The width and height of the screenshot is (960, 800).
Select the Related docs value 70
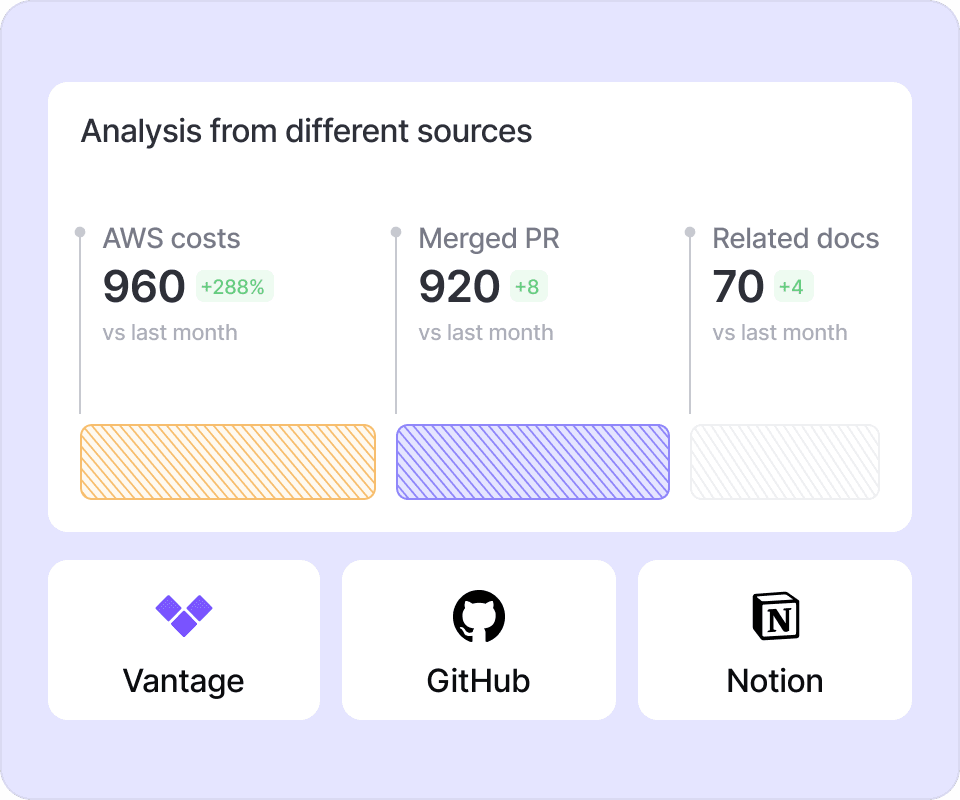[738, 287]
